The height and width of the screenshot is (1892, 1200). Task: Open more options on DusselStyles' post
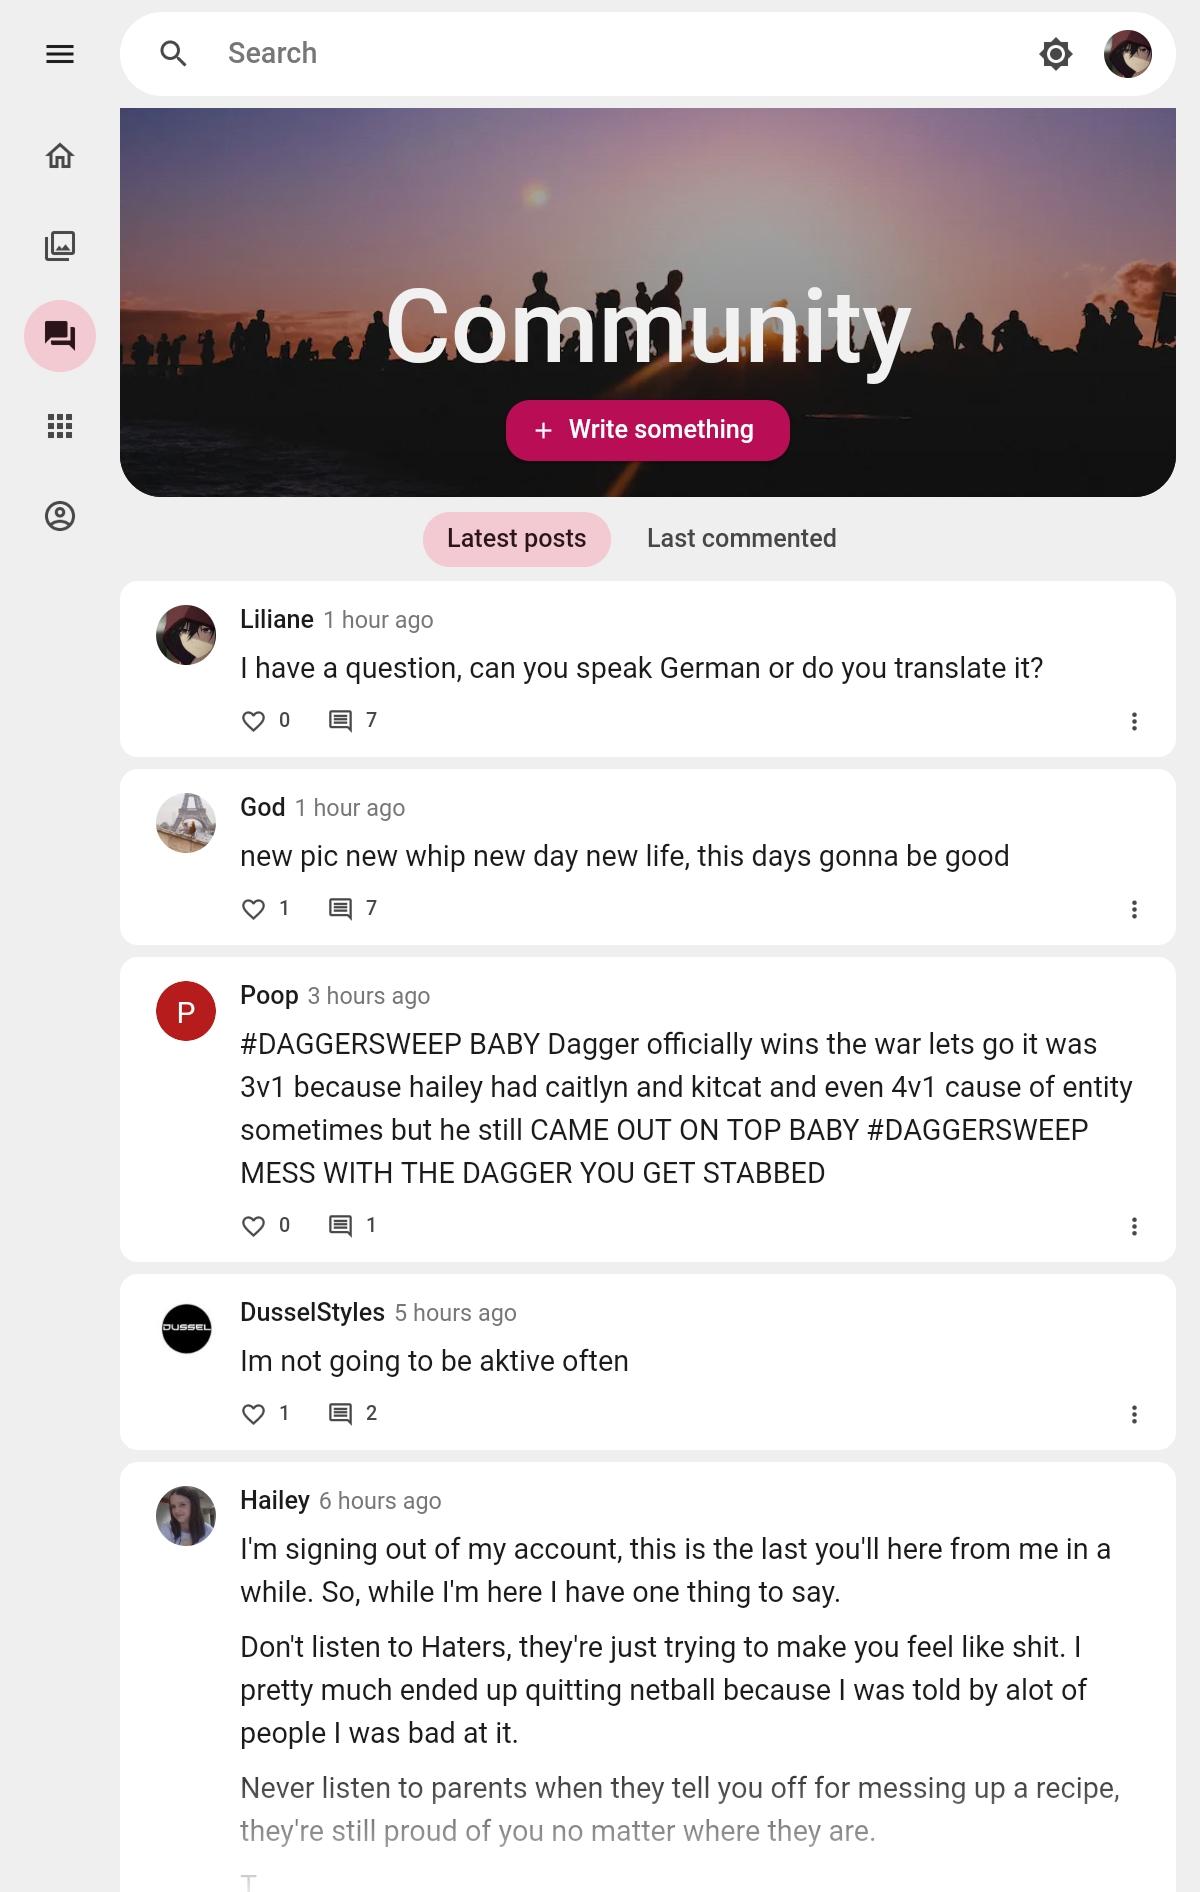coord(1134,1414)
